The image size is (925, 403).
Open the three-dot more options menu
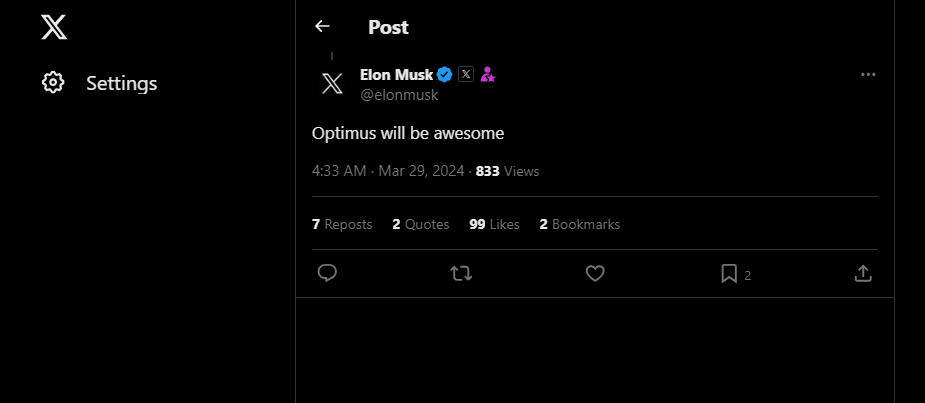(x=868, y=75)
